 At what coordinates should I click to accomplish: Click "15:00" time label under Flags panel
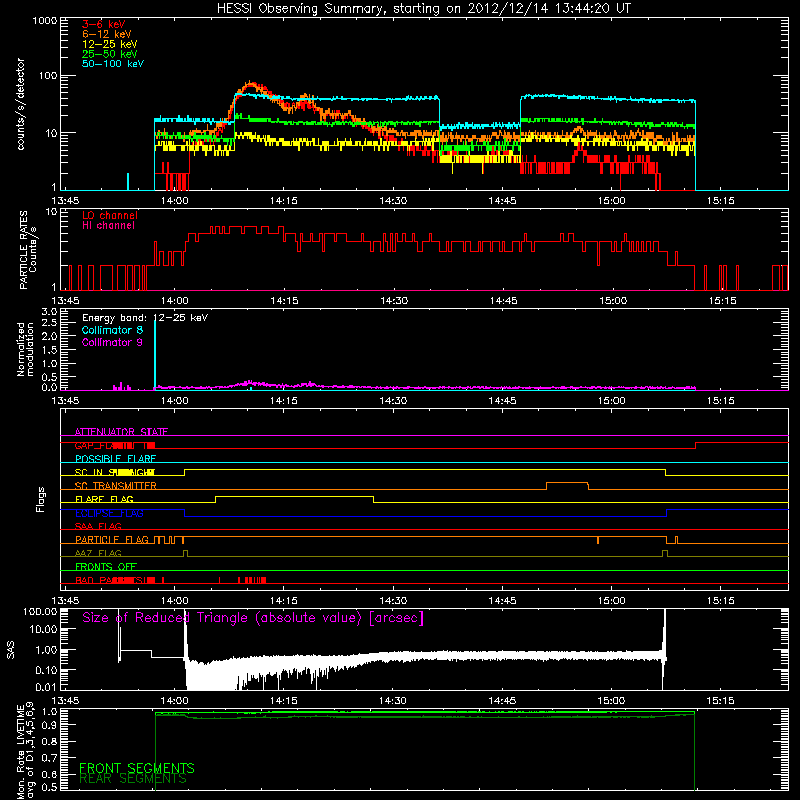(x=611, y=601)
